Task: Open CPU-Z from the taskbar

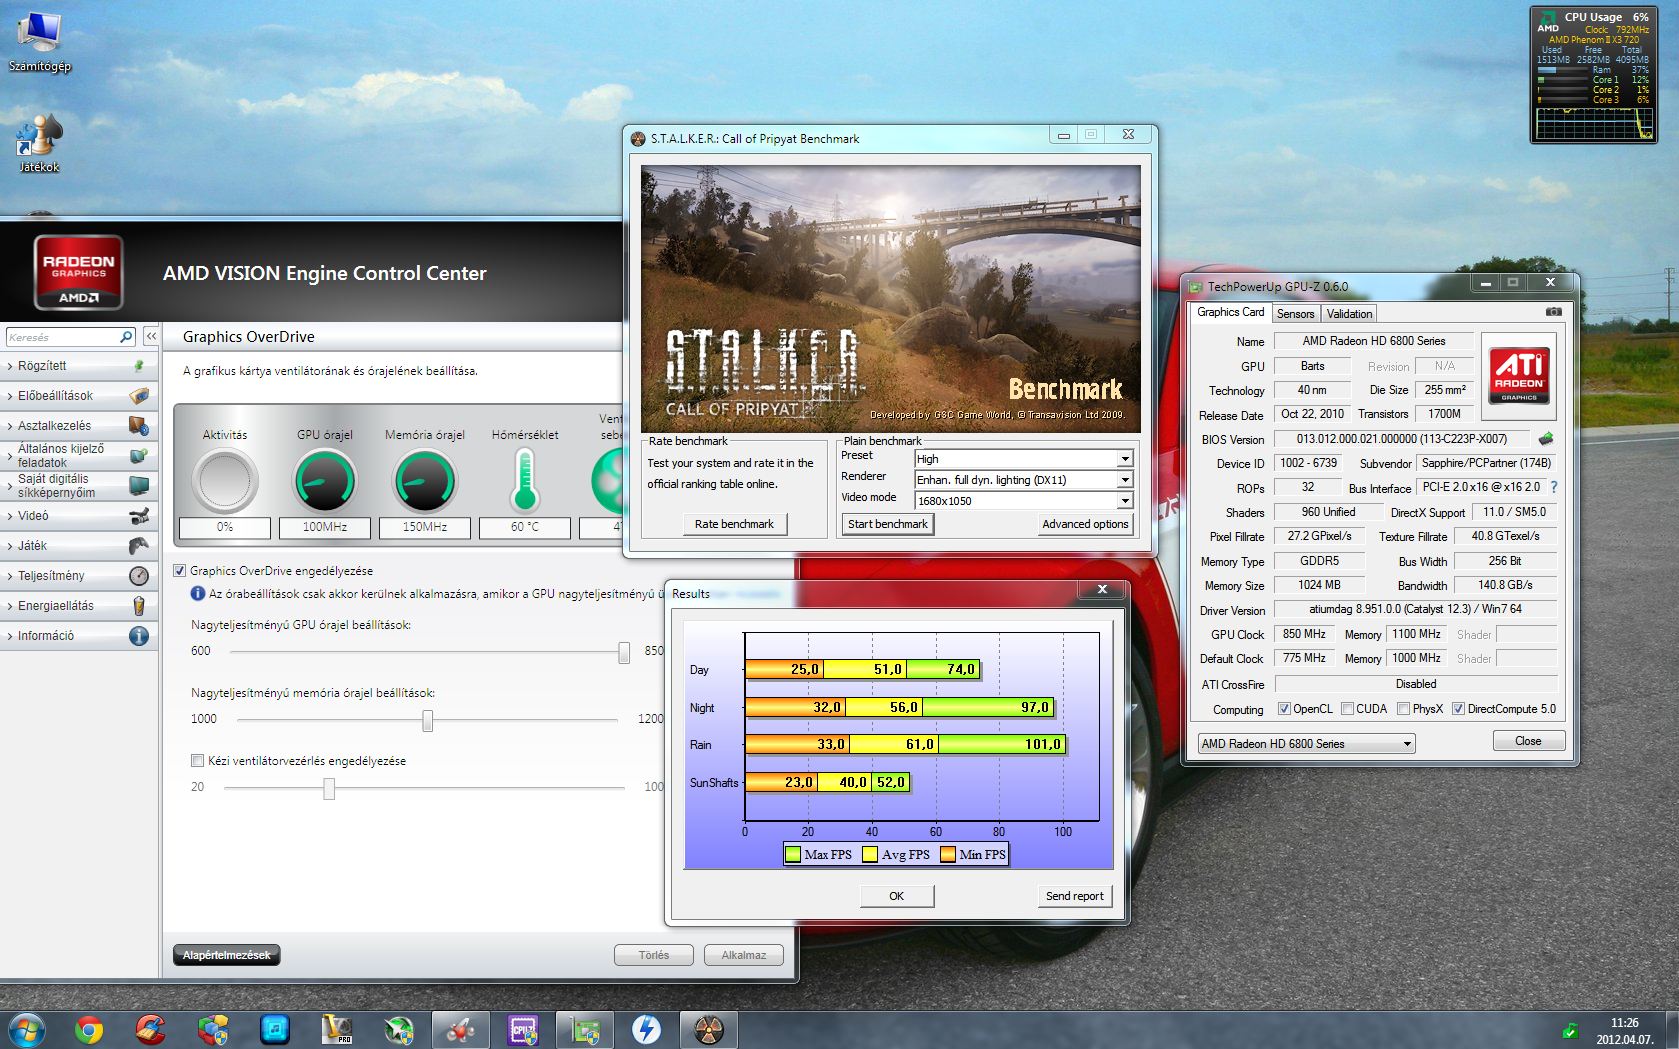Action: pos(522,1029)
